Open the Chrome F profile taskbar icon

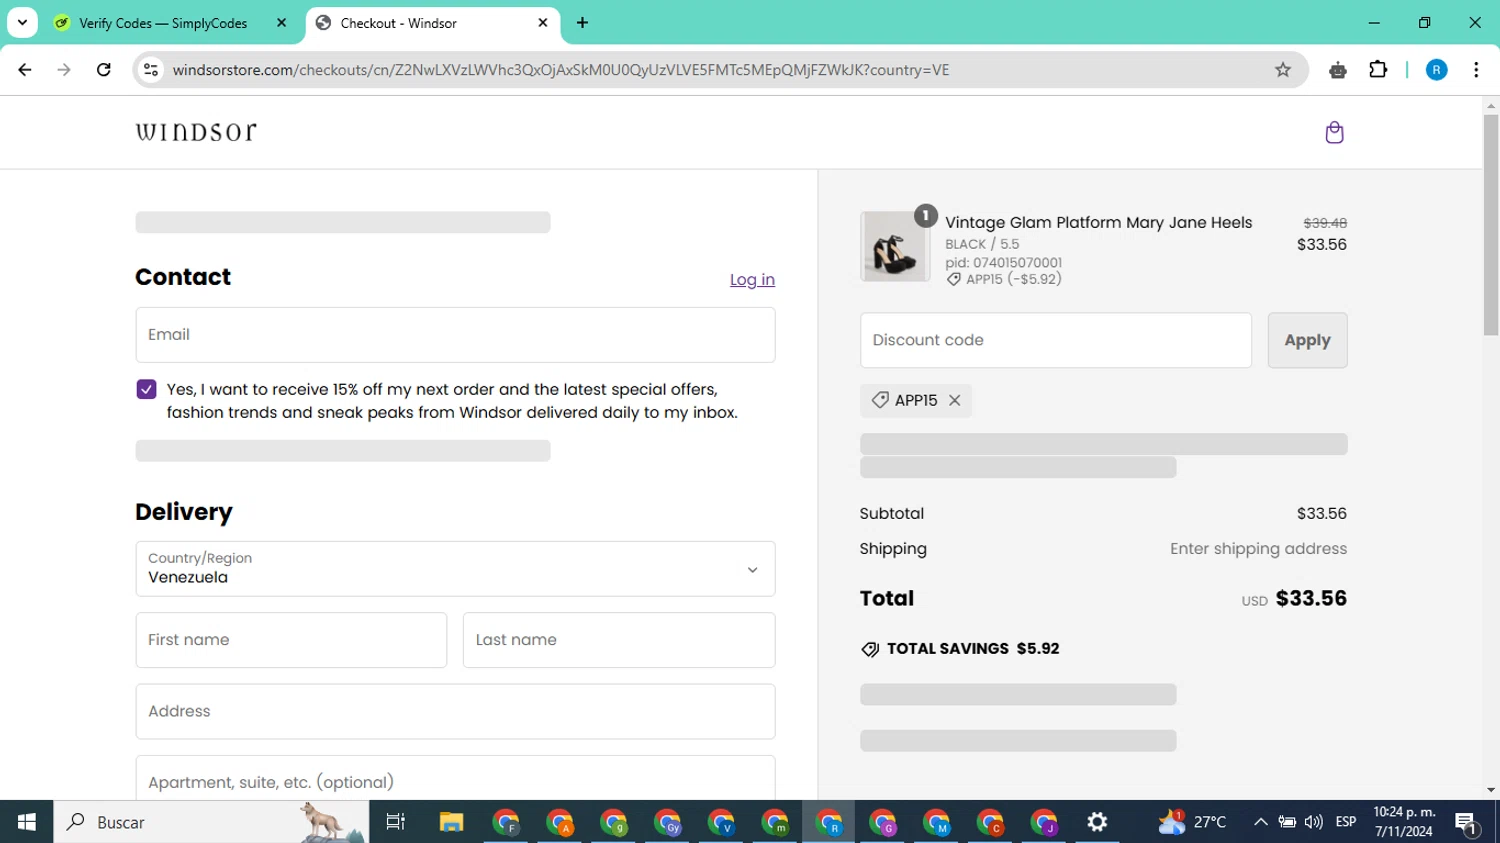point(506,822)
